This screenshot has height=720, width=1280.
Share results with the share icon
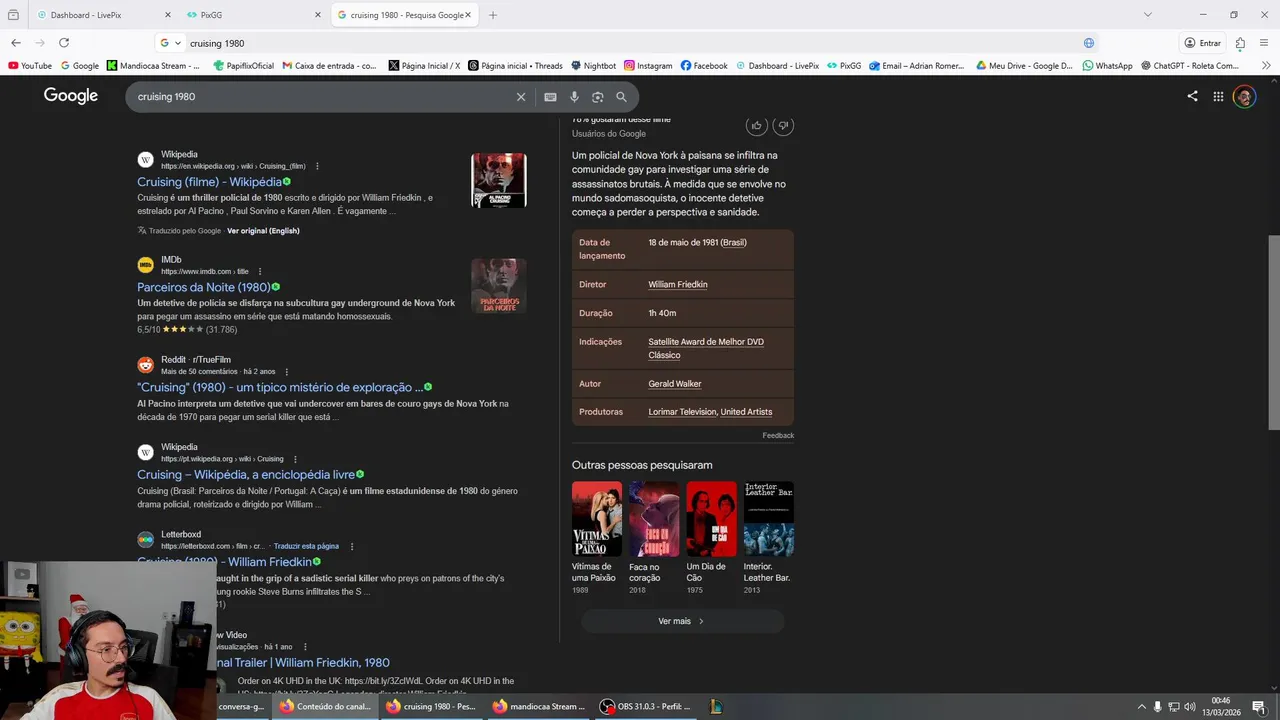coord(1192,96)
